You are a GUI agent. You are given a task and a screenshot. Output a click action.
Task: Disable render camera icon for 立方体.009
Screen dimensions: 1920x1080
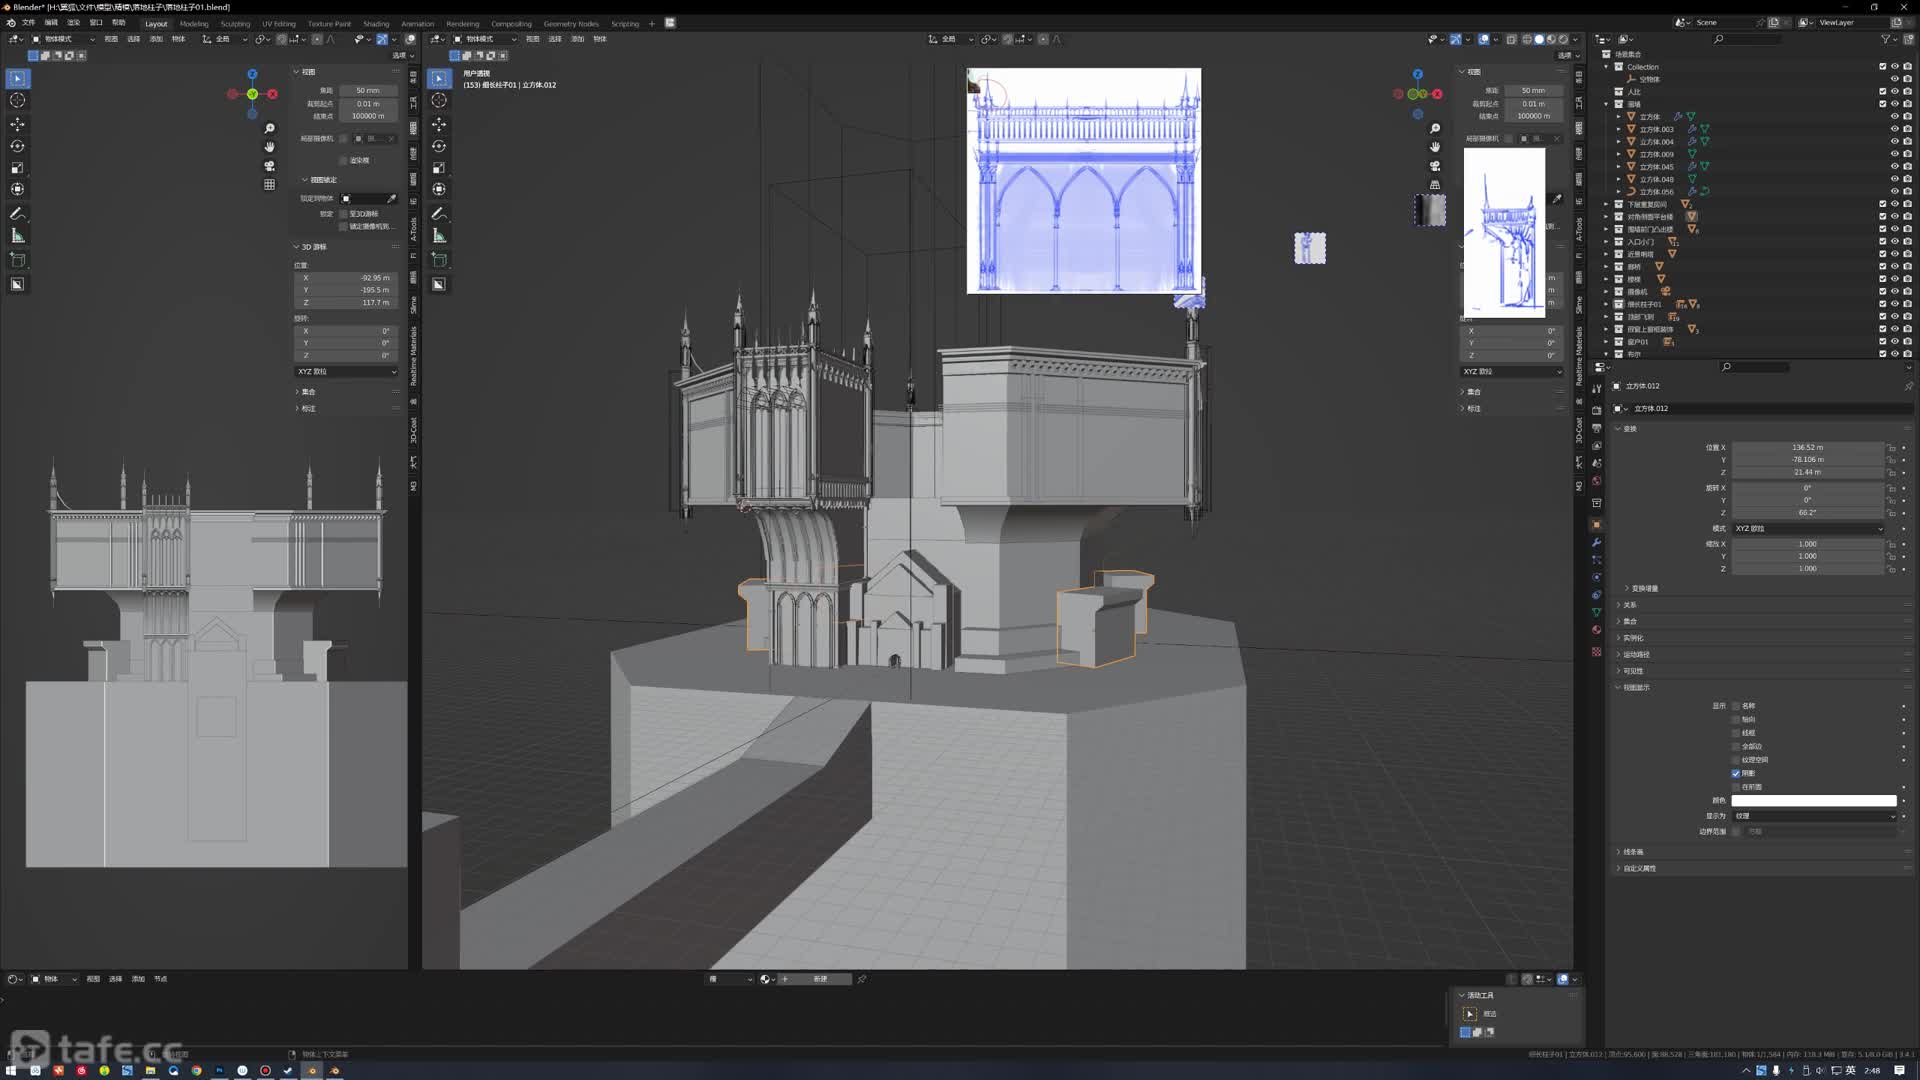coord(1907,154)
